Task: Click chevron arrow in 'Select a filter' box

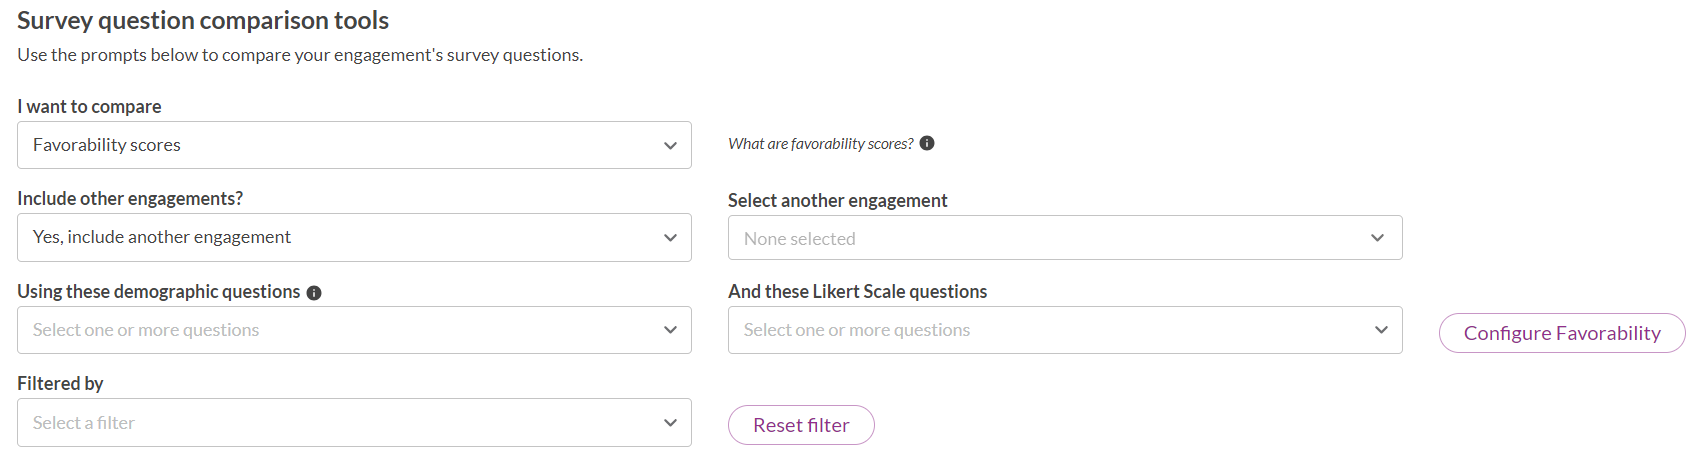Action: (x=670, y=423)
